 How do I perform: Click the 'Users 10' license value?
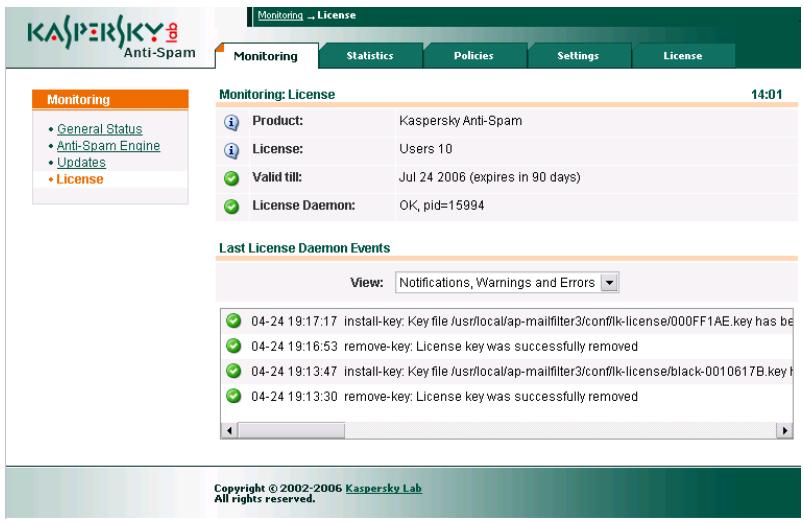(426, 149)
